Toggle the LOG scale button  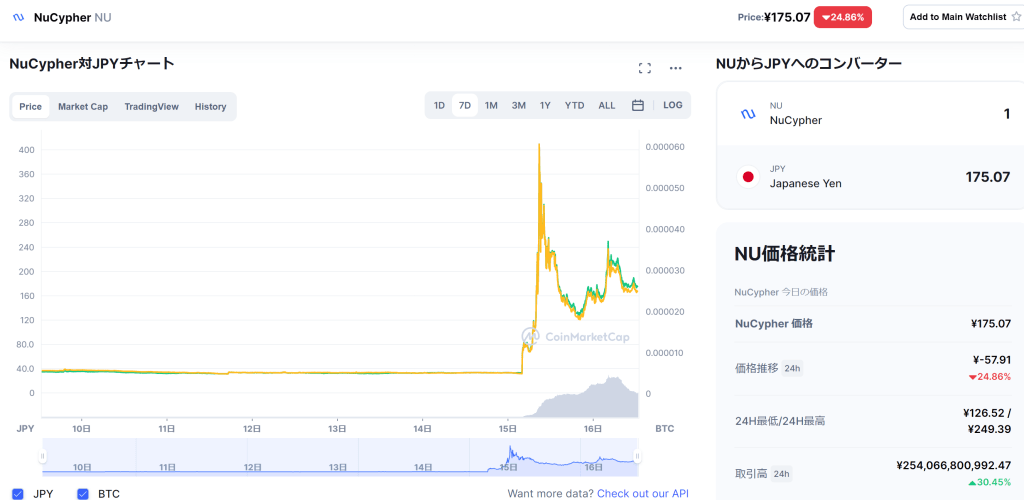[673, 105]
